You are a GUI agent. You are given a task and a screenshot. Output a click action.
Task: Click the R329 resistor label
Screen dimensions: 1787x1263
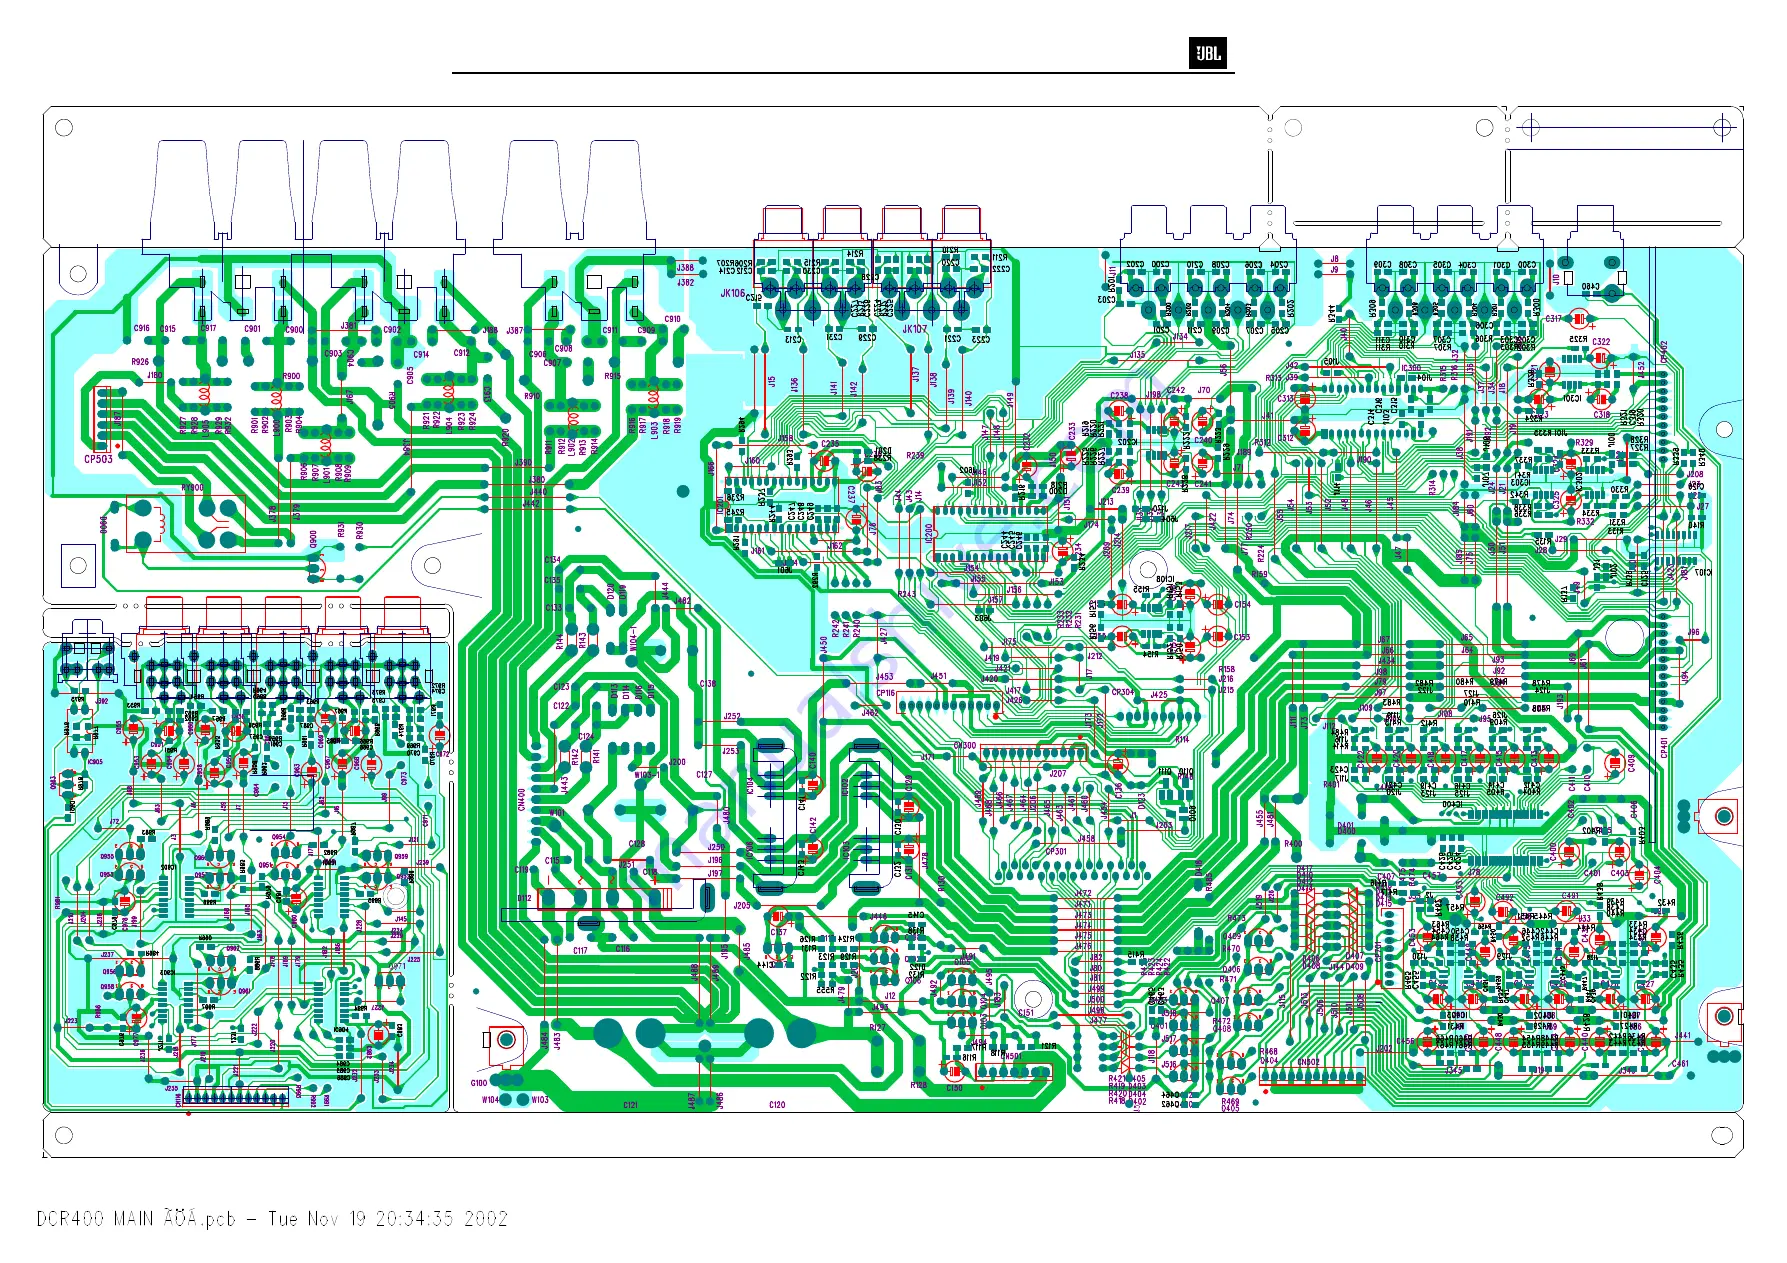[x=1584, y=442]
